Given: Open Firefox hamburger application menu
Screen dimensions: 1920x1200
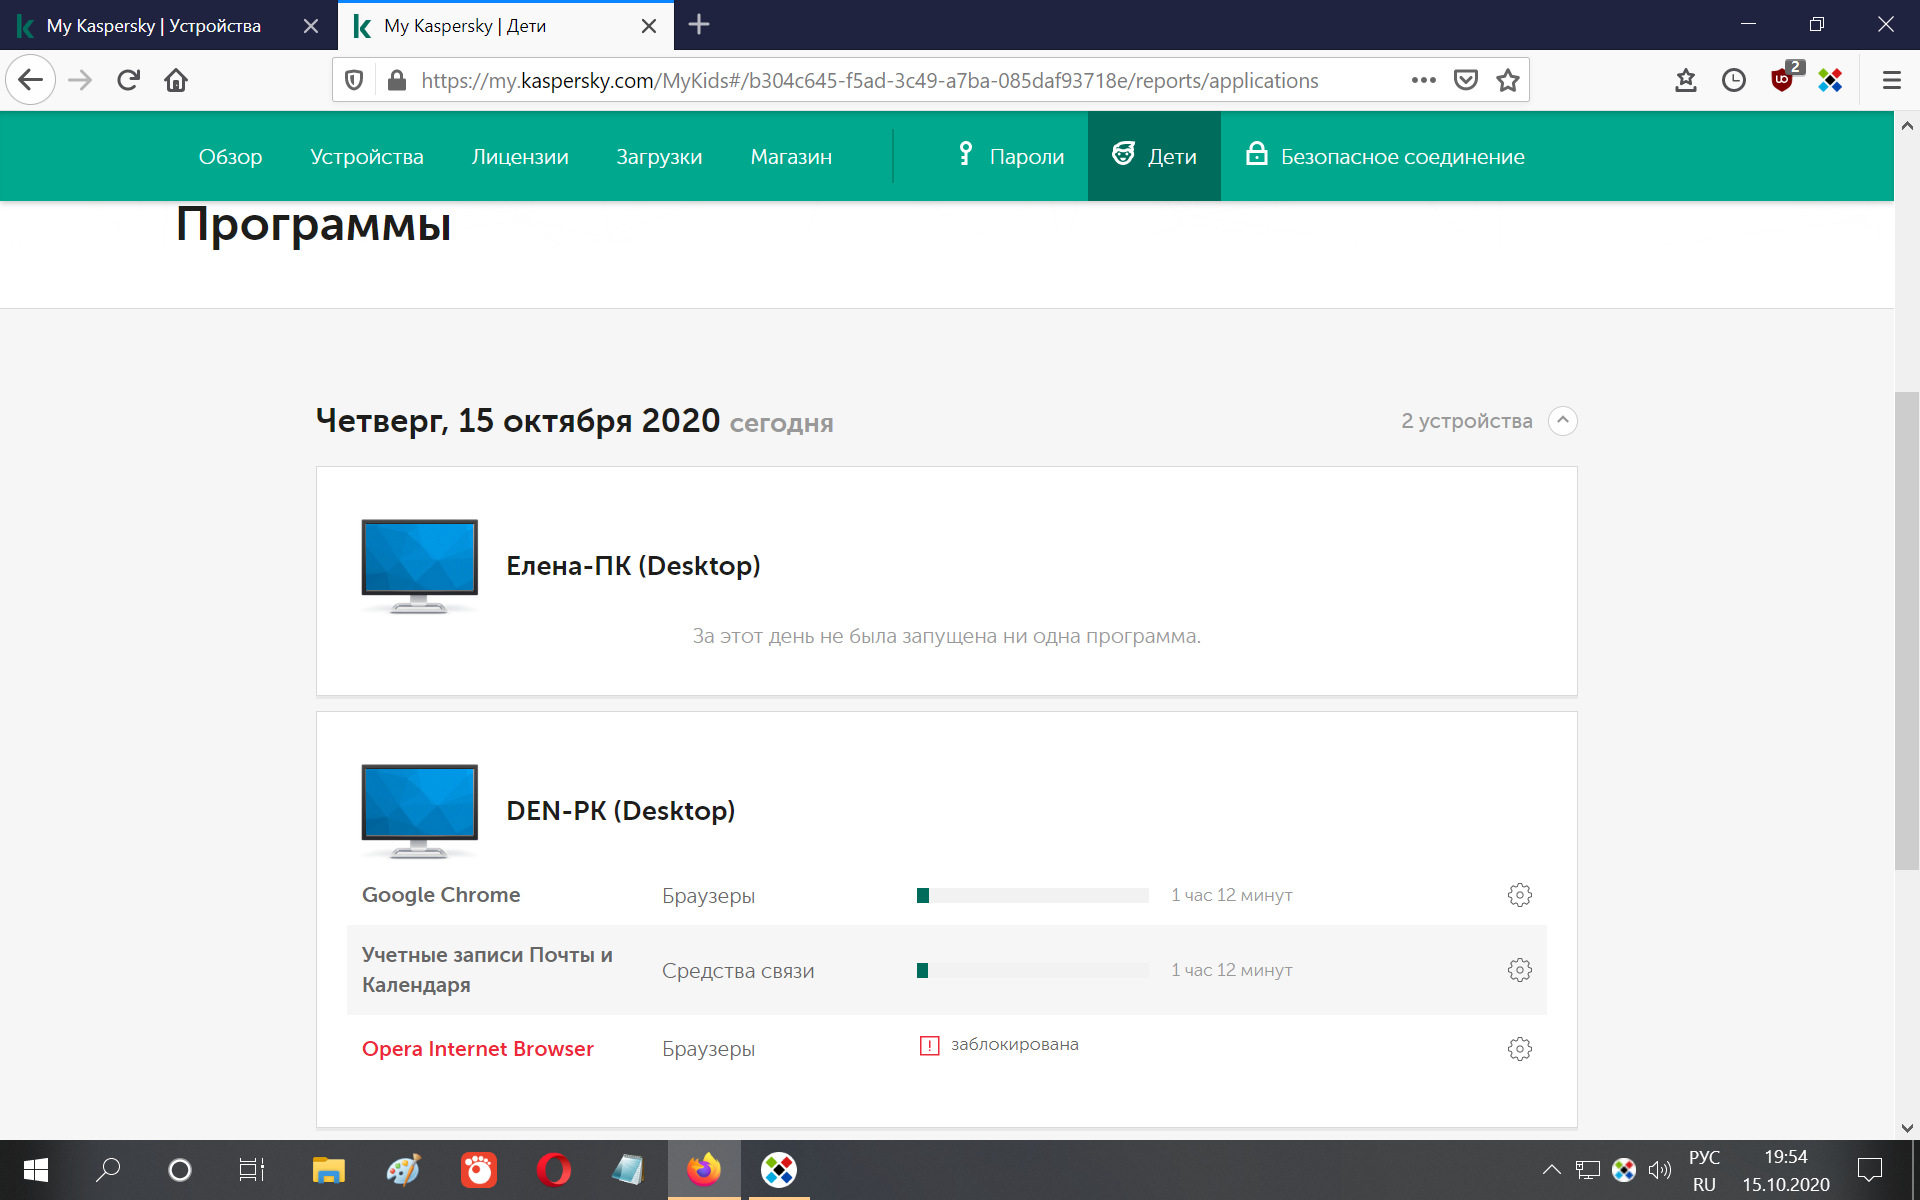Looking at the screenshot, I should click(1891, 80).
